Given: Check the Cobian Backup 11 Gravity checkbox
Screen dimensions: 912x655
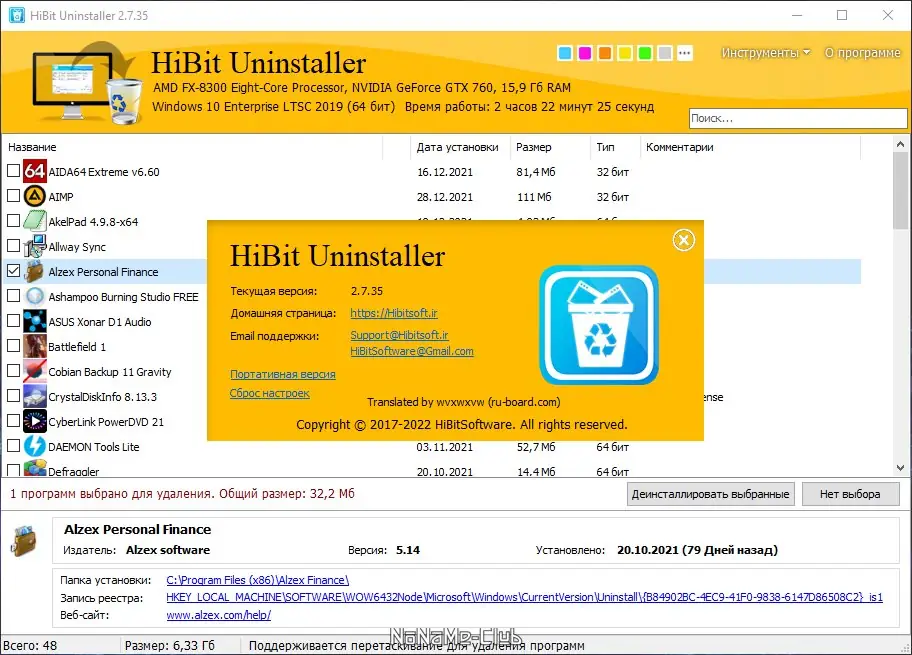Looking at the screenshot, I should click(x=13, y=371).
